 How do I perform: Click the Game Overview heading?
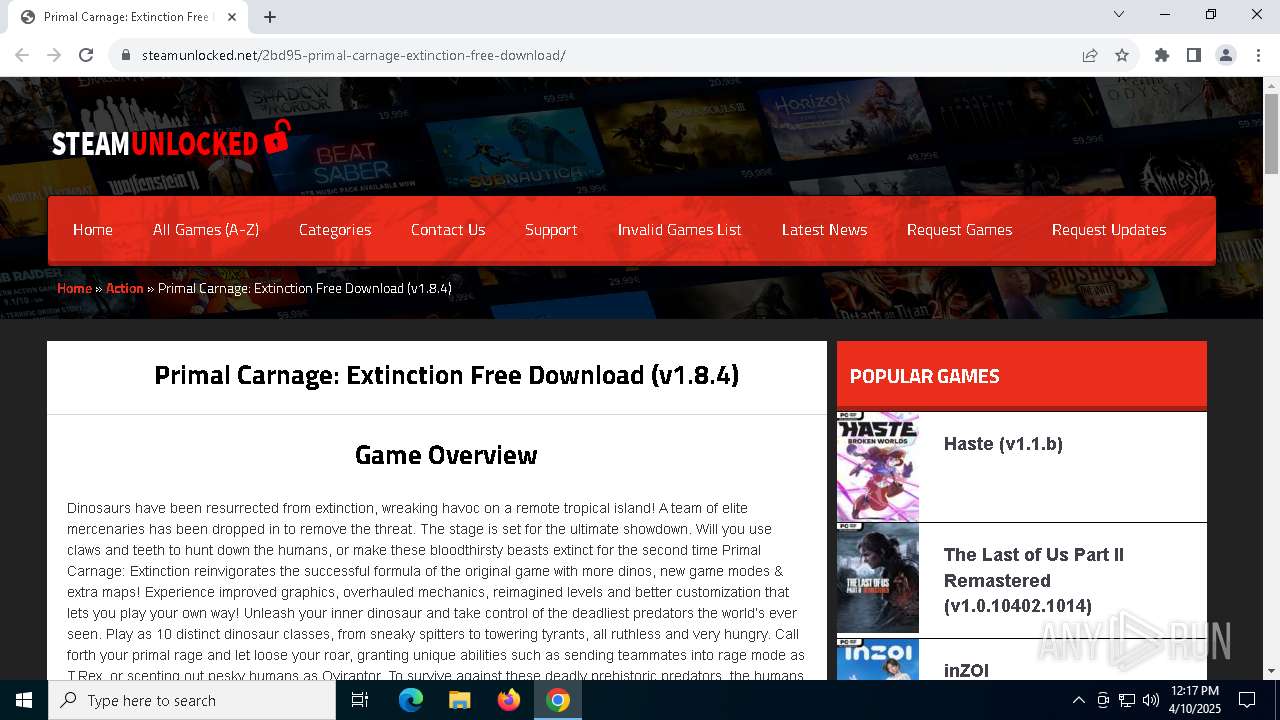[446, 455]
